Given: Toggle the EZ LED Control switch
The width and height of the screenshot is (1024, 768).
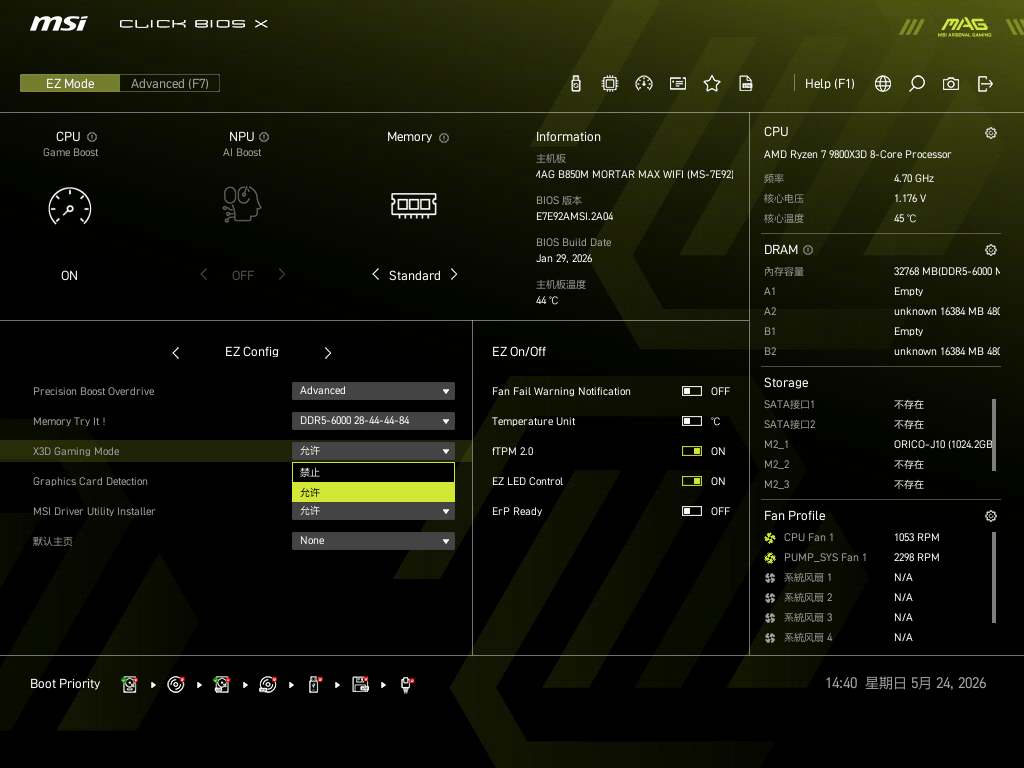Looking at the screenshot, I should pos(692,481).
